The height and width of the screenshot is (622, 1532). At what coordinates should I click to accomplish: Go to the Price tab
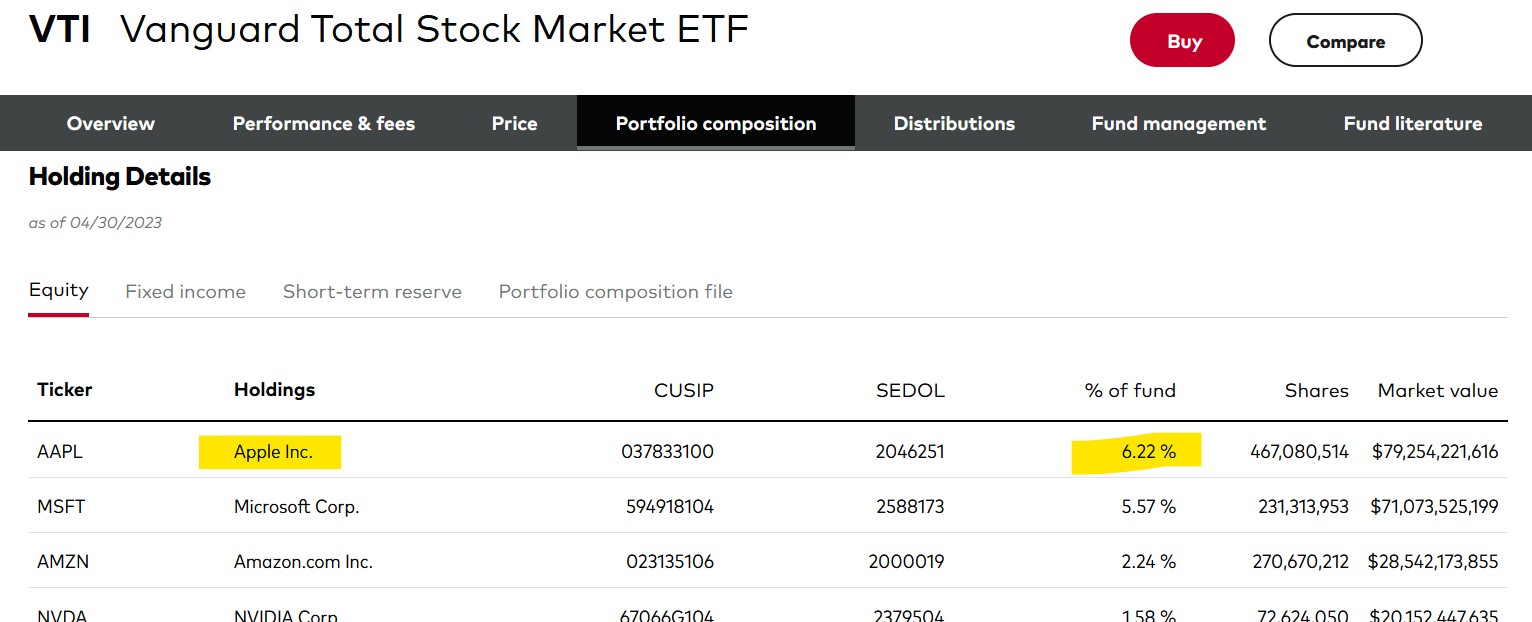(514, 124)
